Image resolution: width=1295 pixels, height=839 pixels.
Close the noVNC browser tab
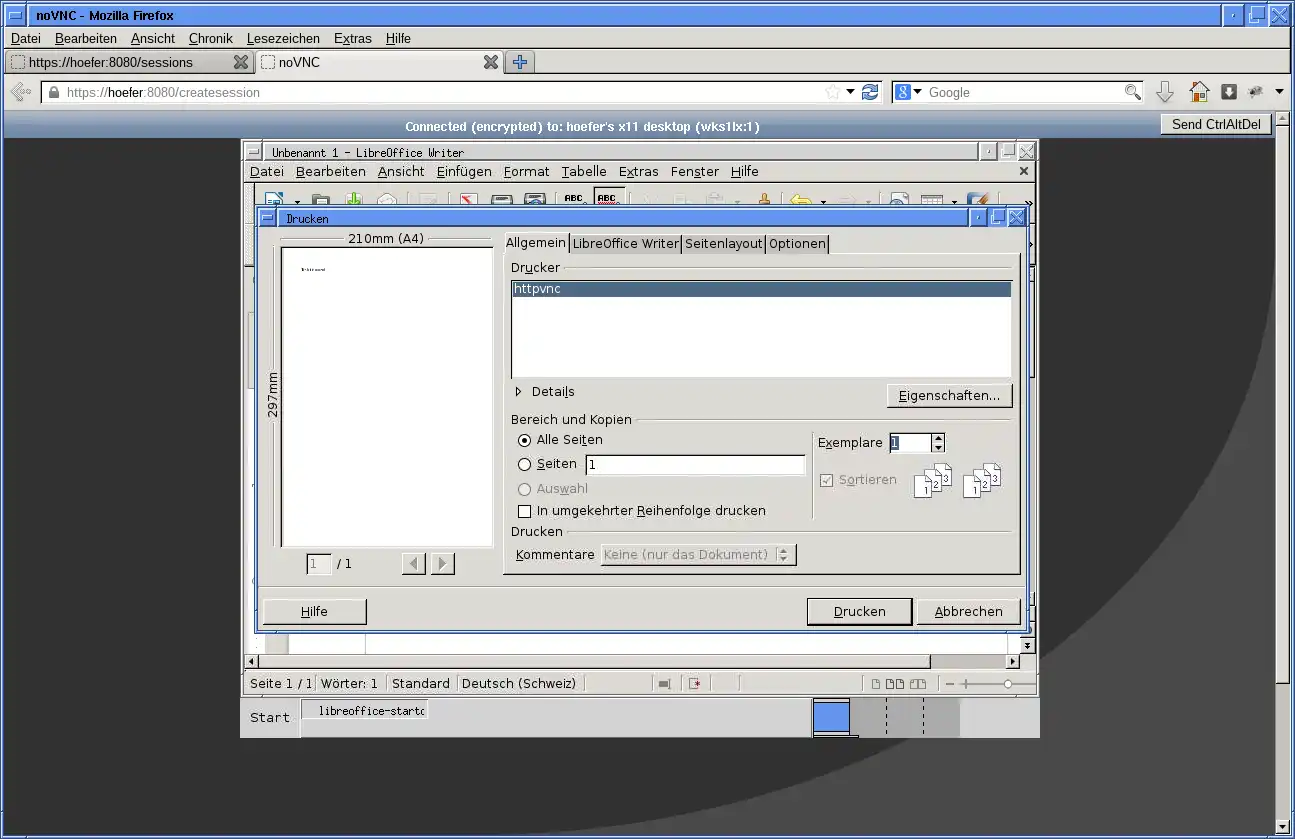click(x=490, y=62)
